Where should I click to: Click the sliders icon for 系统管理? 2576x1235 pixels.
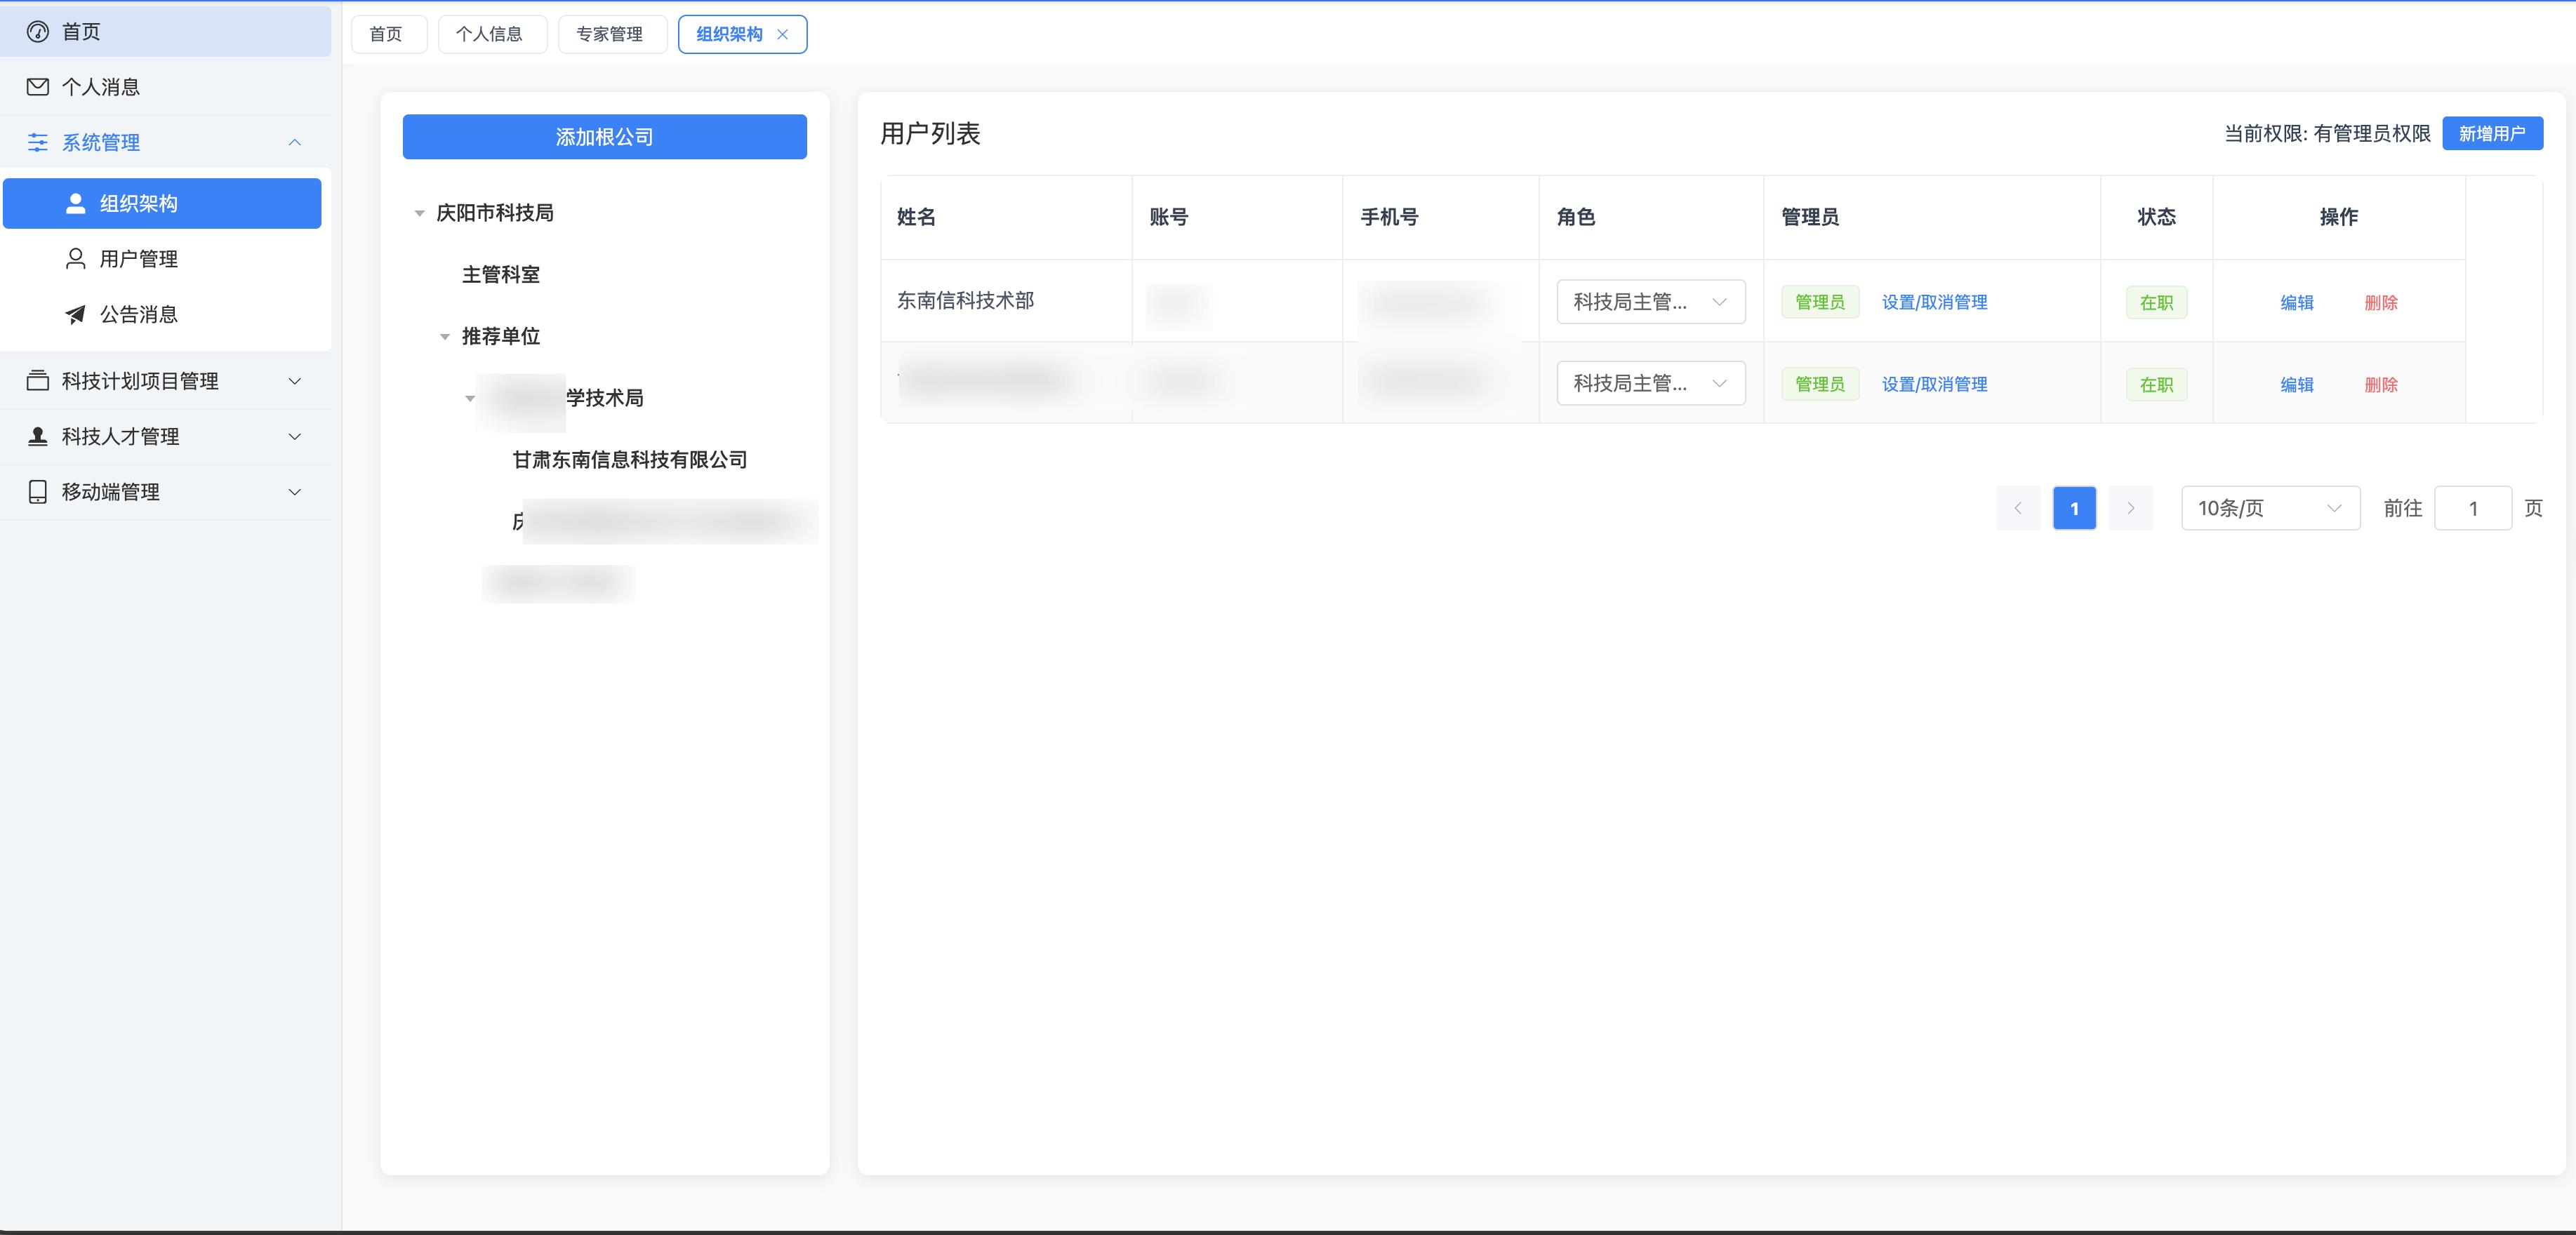[38, 142]
